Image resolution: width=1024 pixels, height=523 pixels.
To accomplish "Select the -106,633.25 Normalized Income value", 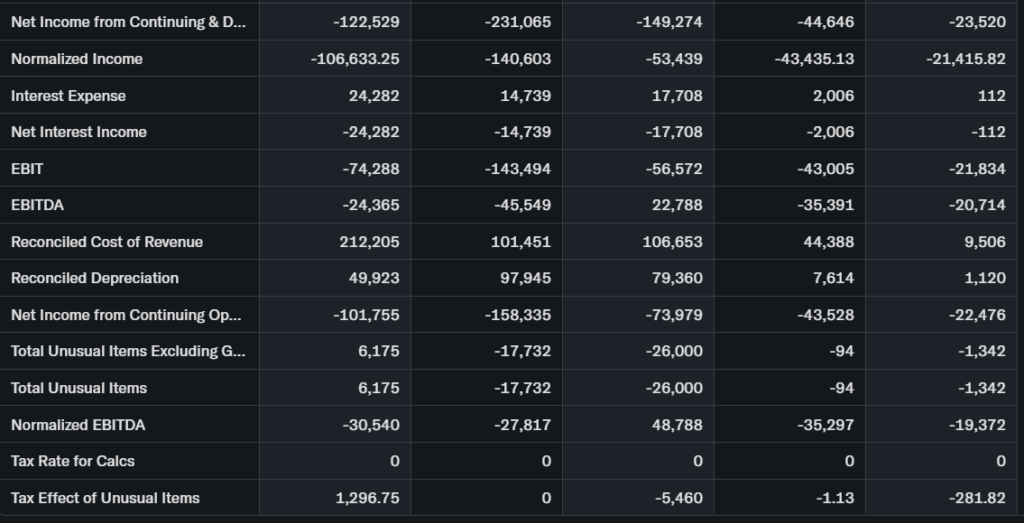I will click(355, 59).
